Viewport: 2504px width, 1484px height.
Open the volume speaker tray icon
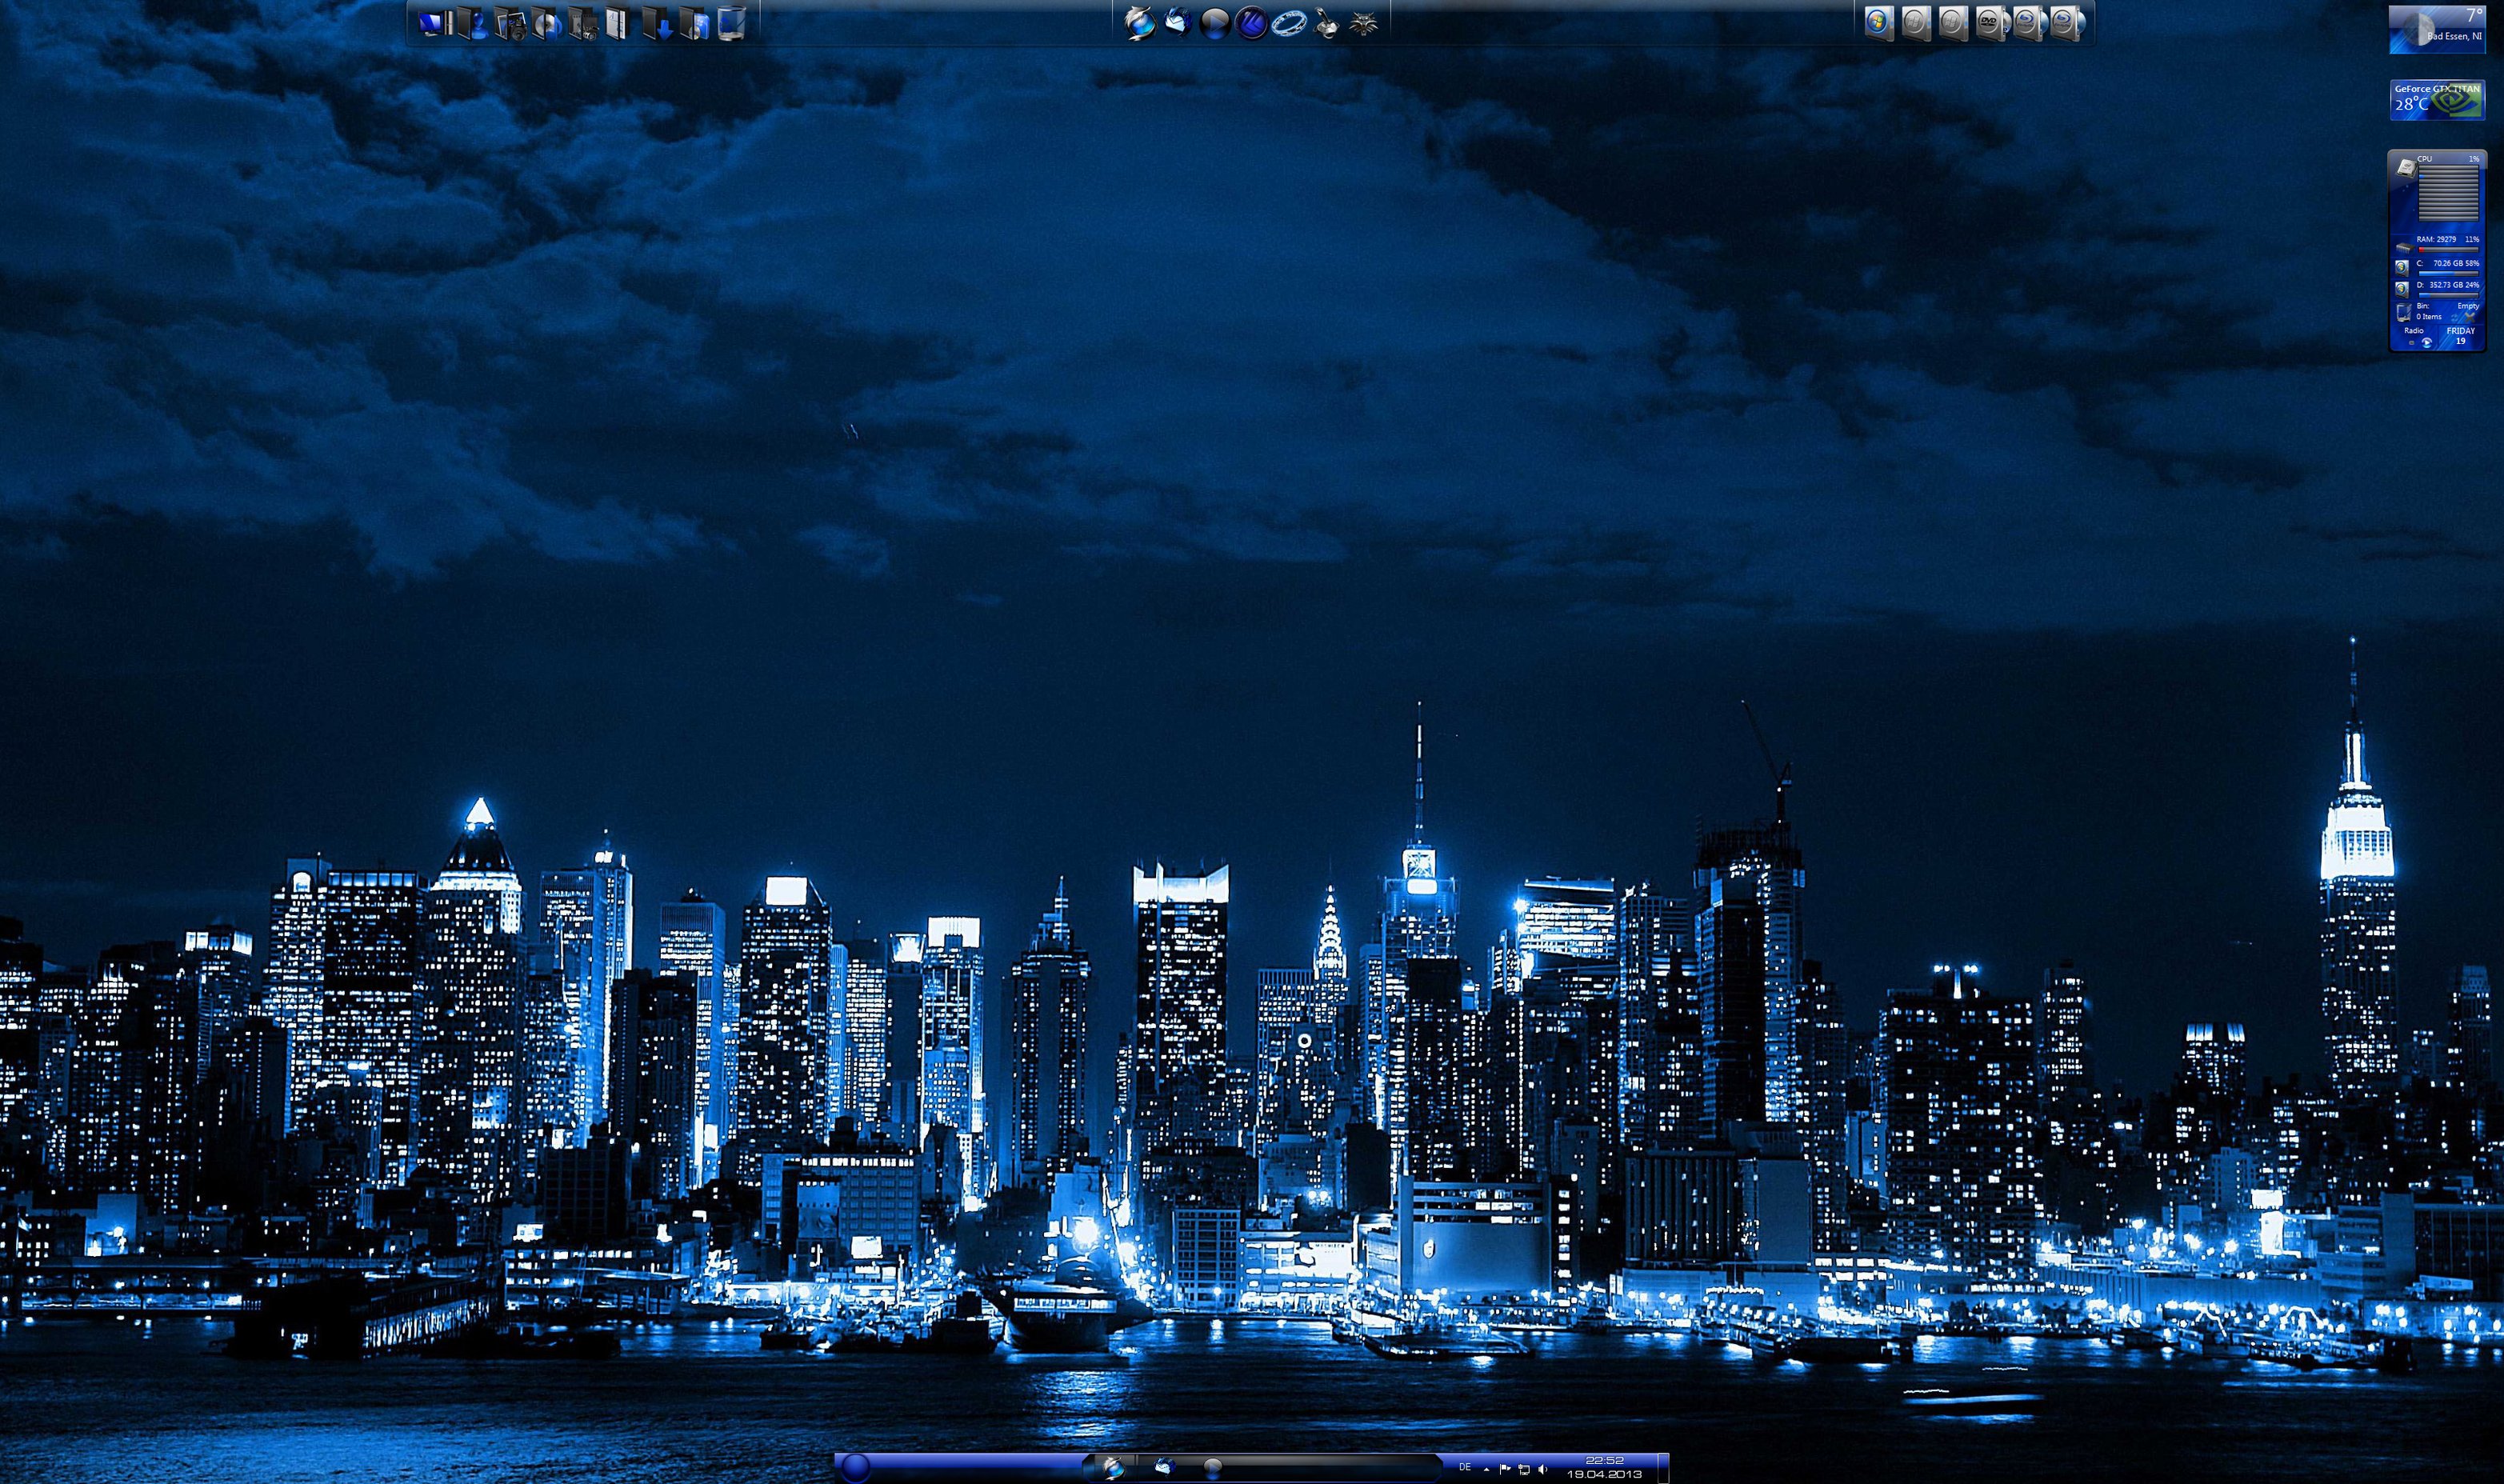pyautogui.click(x=1543, y=1470)
